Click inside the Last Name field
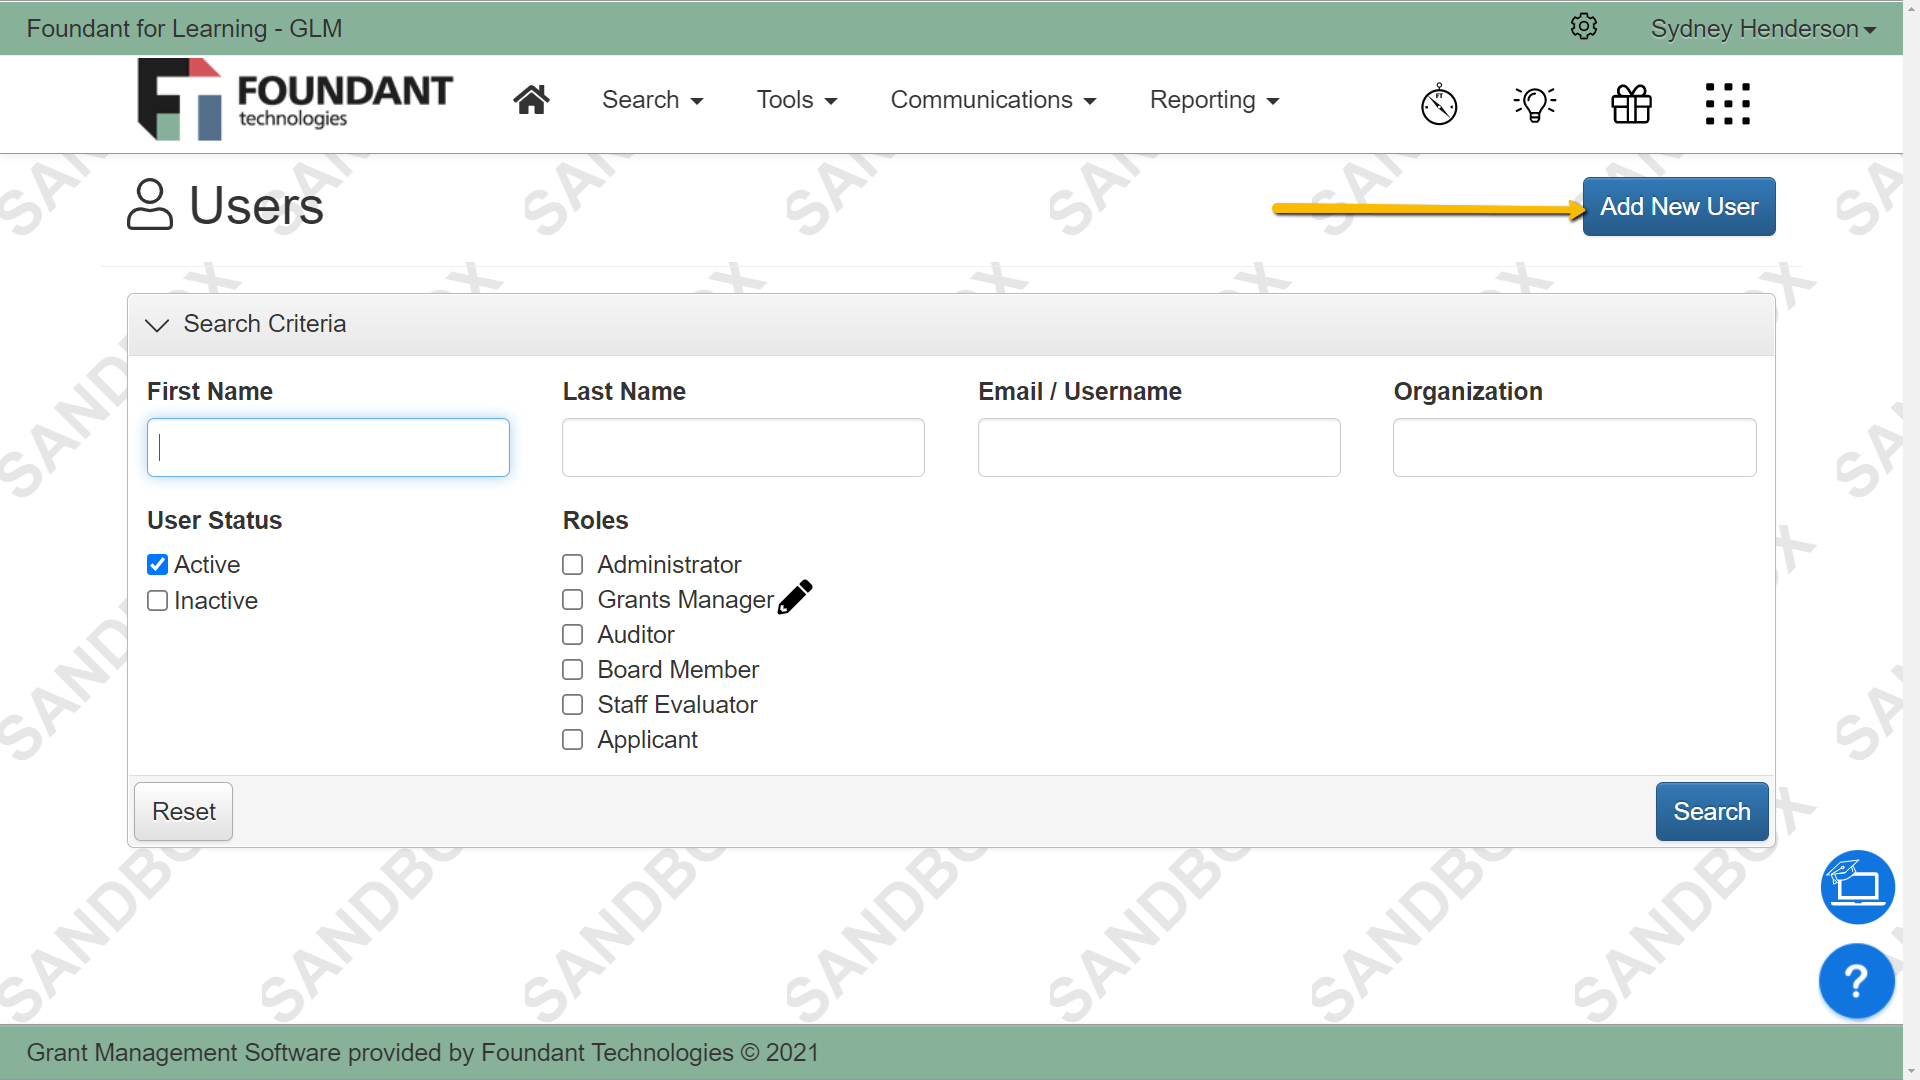The image size is (1920, 1080). coord(742,447)
